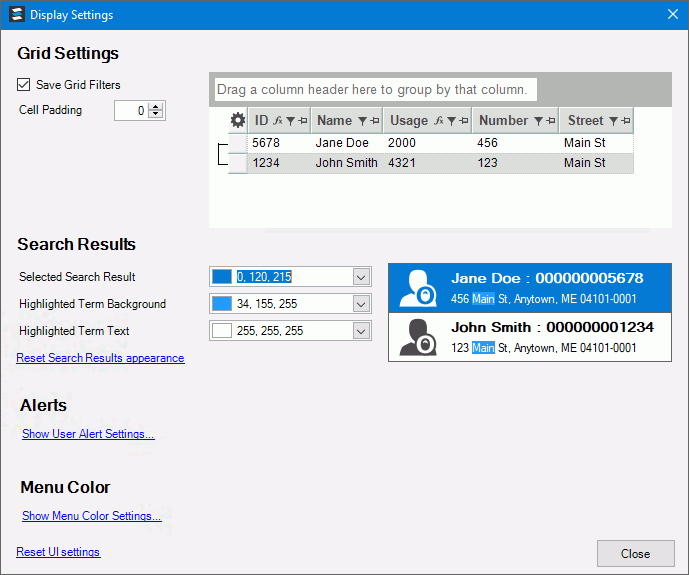Click the ID column header
This screenshot has height=575, width=689.
point(279,120)
